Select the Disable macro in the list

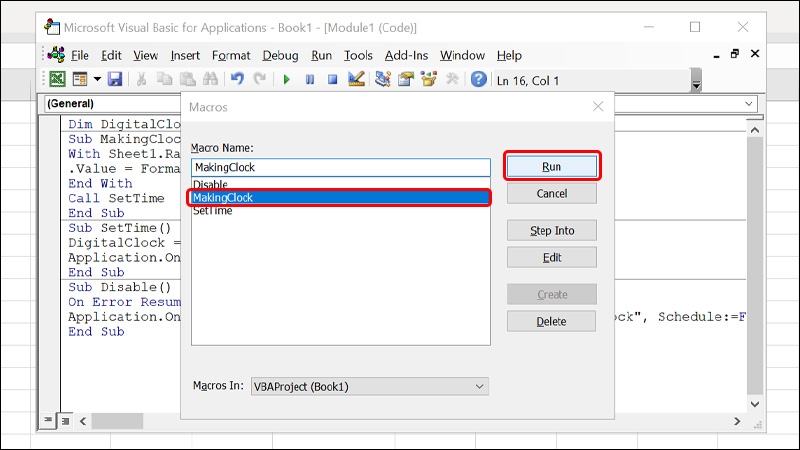point(341,184)
